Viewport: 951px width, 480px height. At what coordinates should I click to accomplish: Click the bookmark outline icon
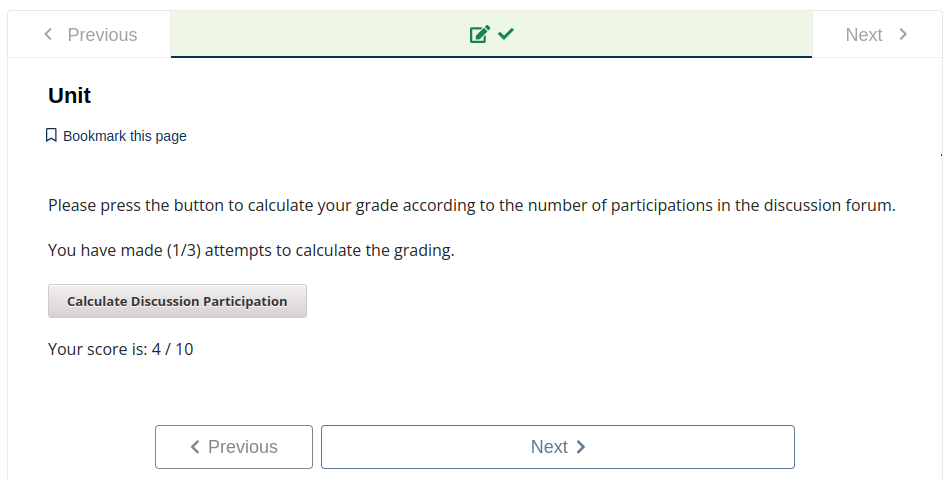(52, 136)
